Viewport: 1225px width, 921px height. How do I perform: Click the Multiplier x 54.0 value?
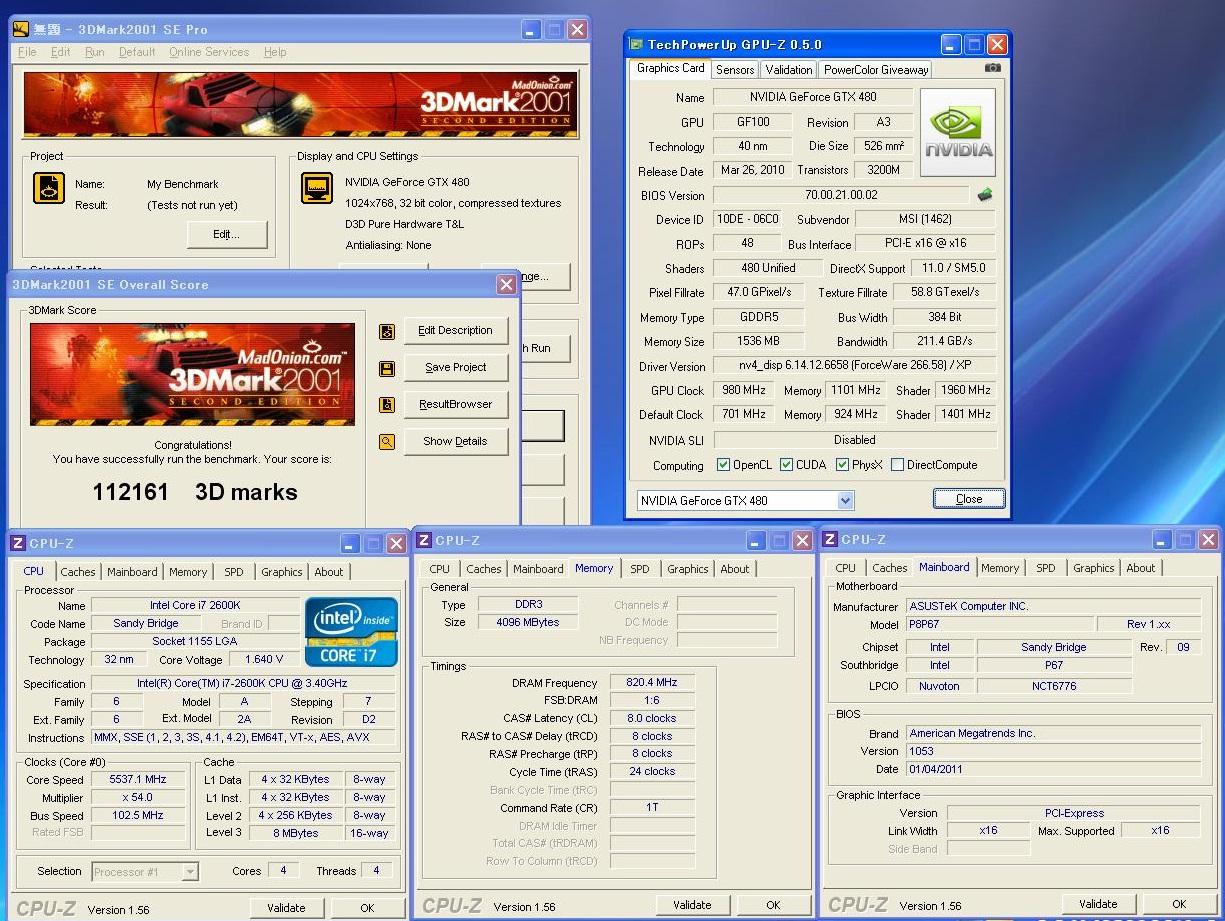[138, 798]
